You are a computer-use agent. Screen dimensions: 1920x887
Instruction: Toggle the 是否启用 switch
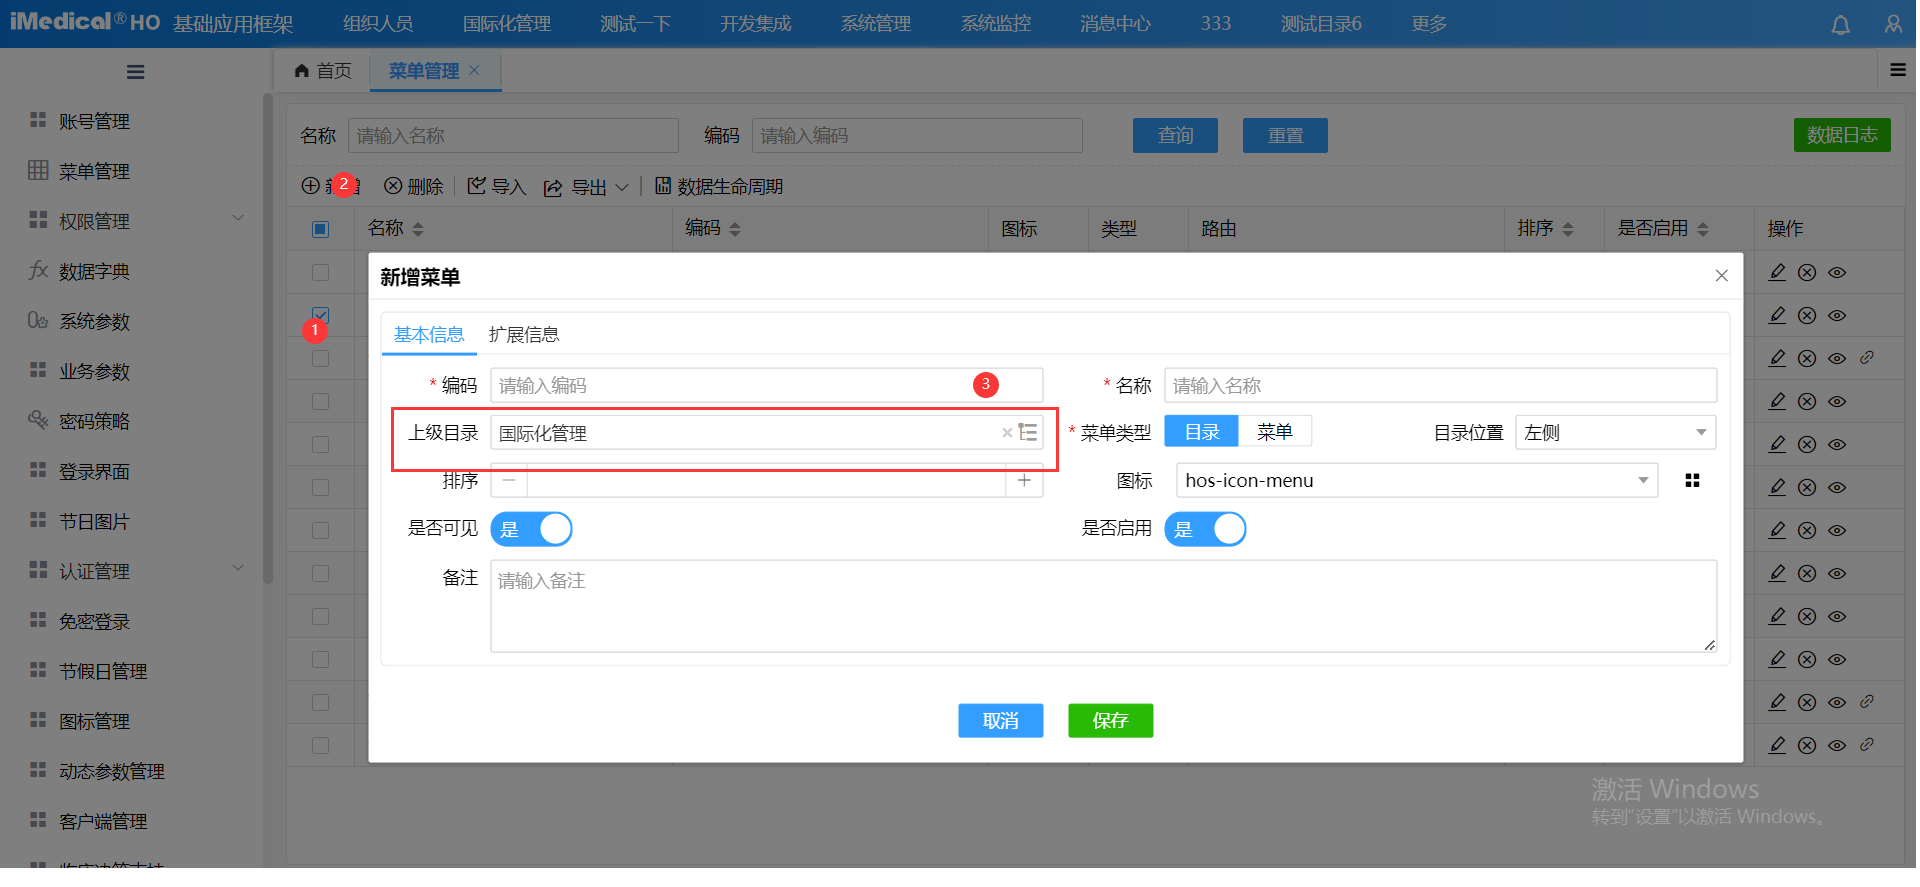(x=1205, y=529)
